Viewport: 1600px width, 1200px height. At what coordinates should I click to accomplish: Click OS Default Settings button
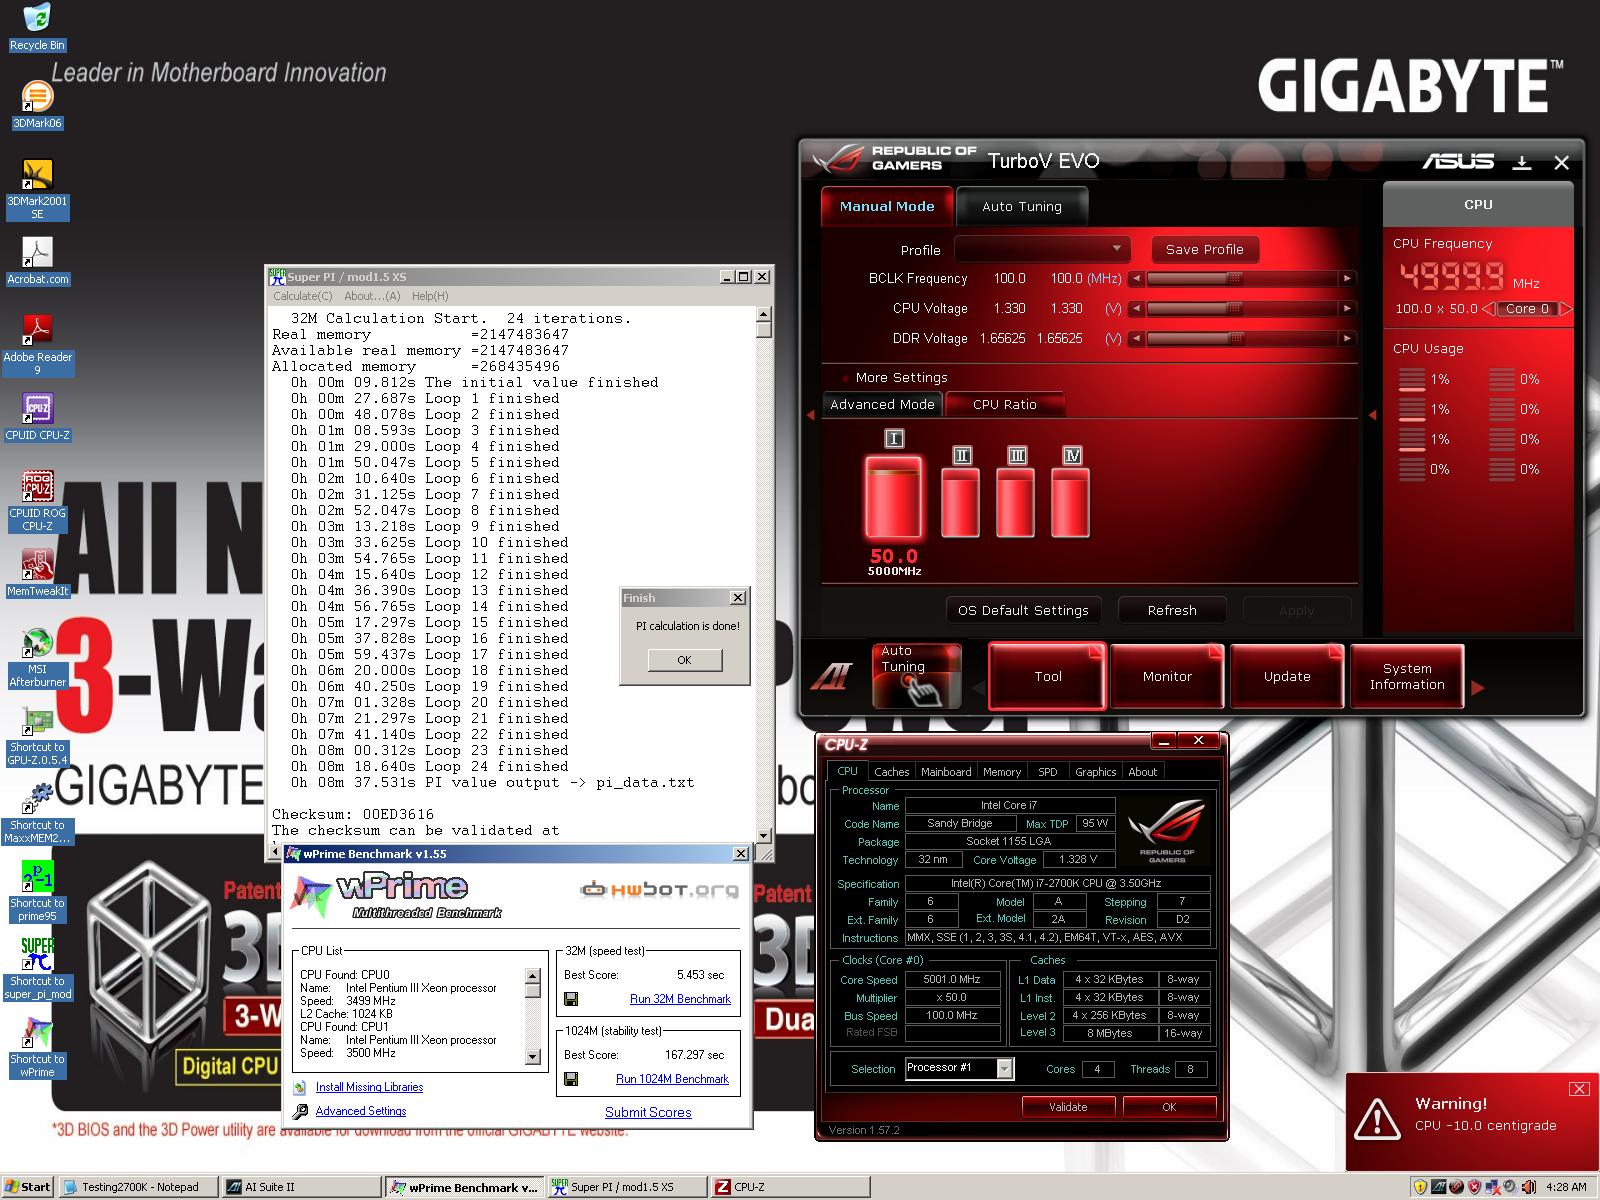[1023, 610]
